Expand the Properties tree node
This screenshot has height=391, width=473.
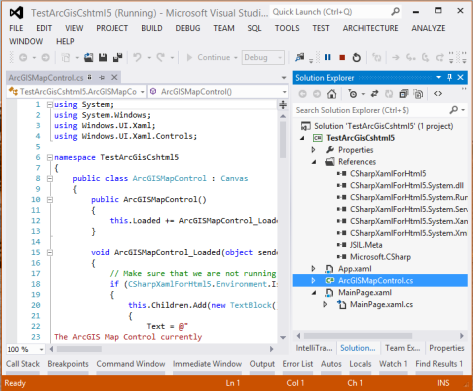click(313, 150)
